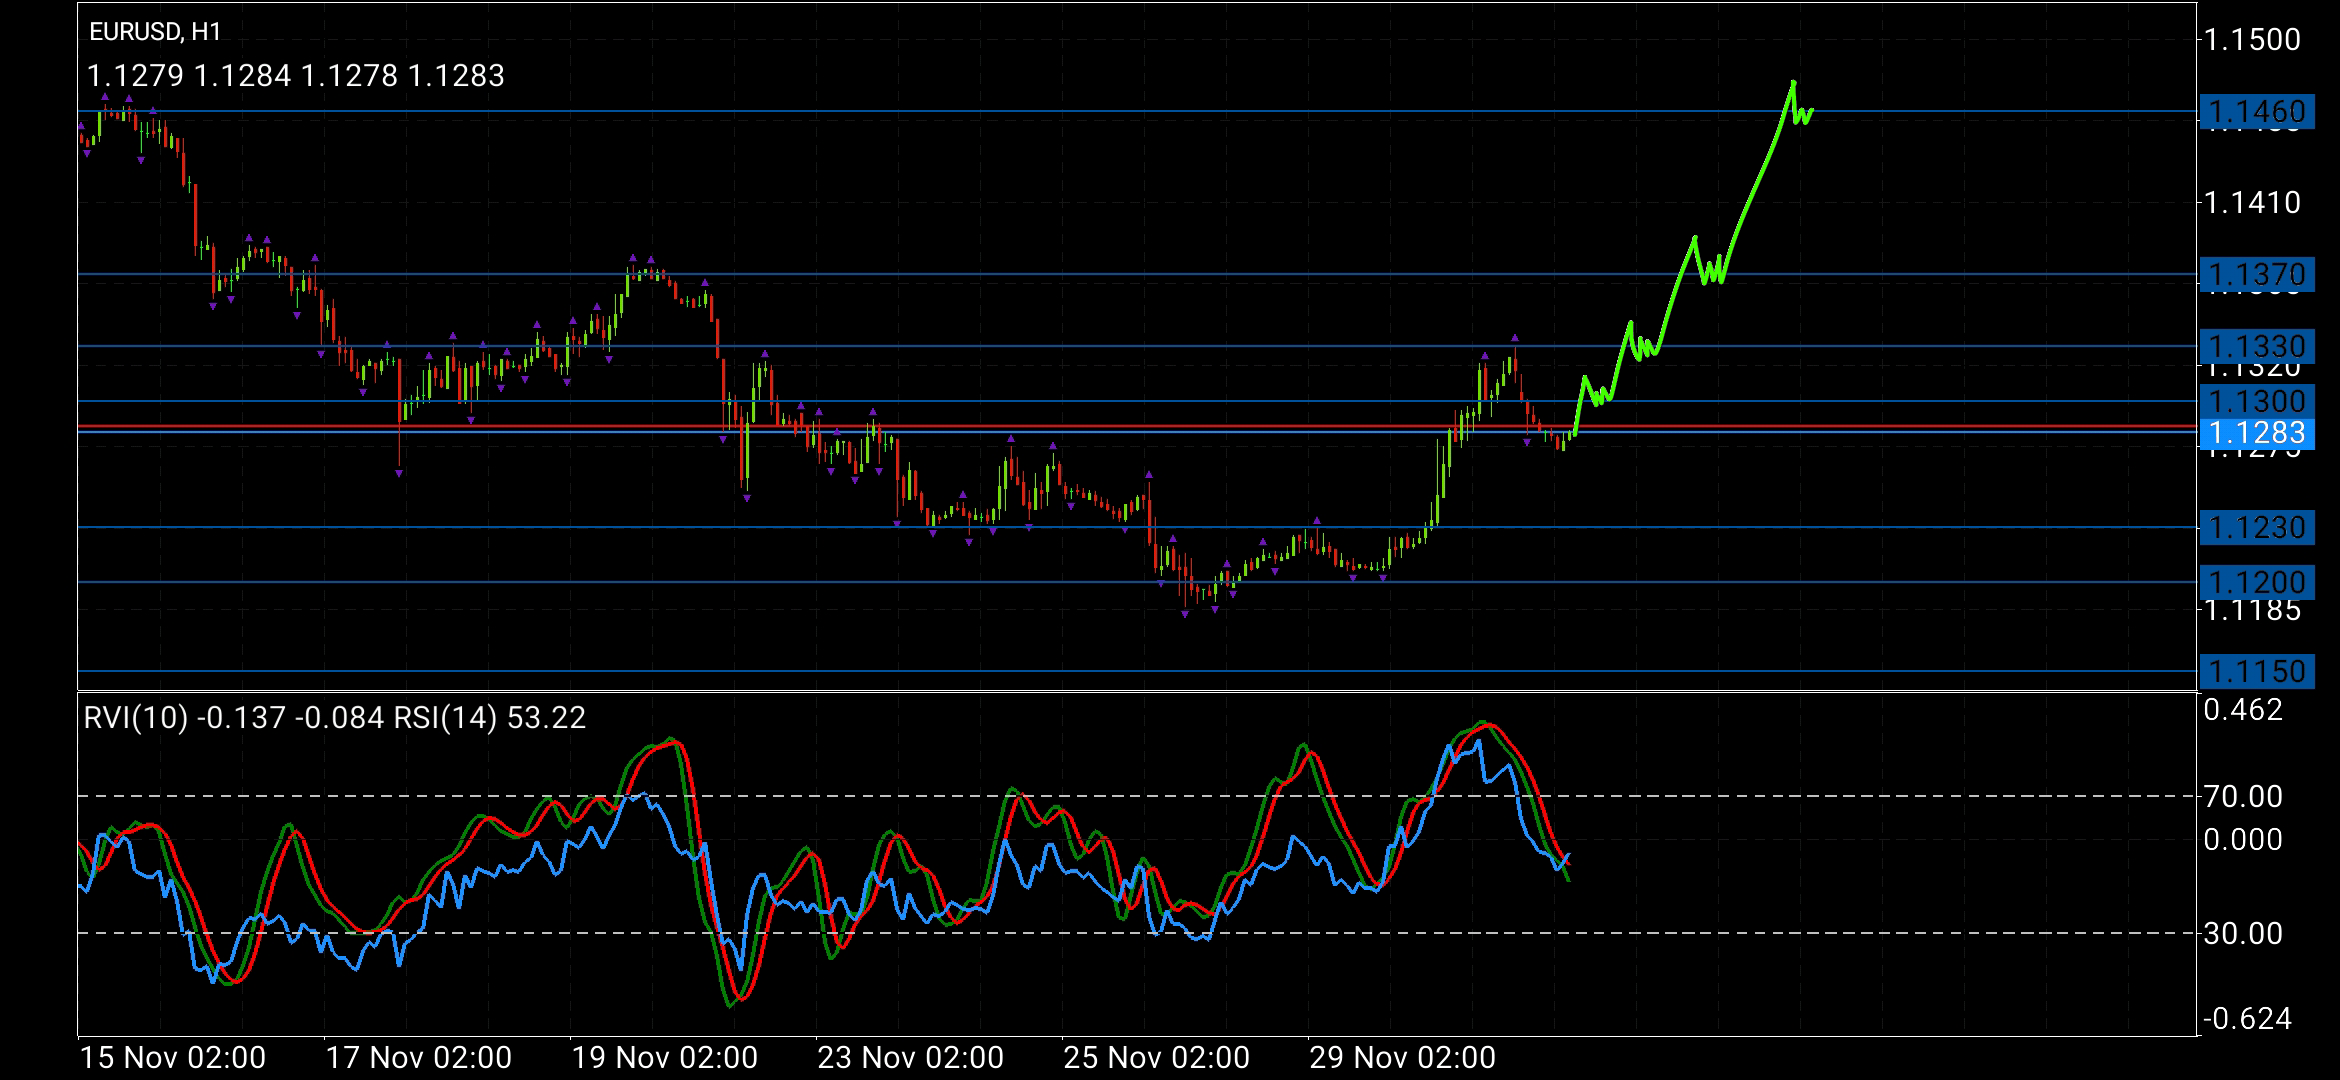Screen dimensions: 2340x1080
Task: Click the 25 Nov 02:00 time label
Action: coord(1156,1058)
